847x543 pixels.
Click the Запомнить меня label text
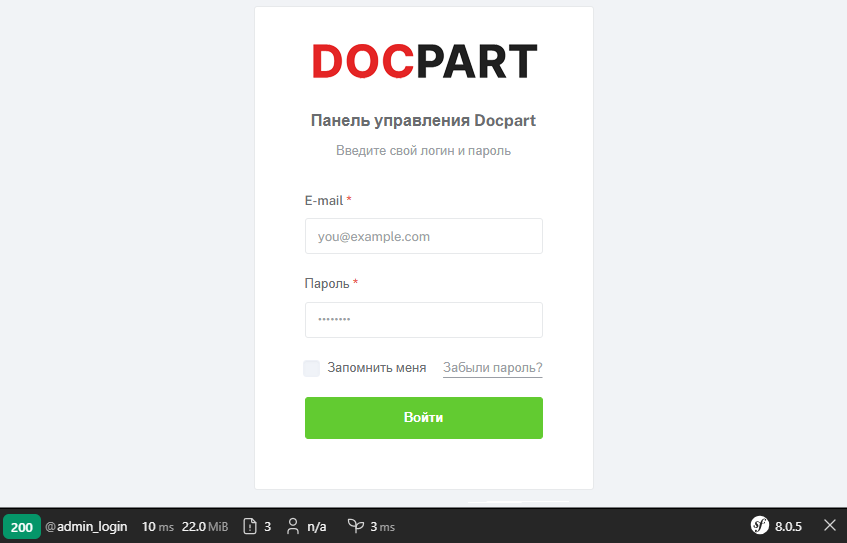coord(377,368)
